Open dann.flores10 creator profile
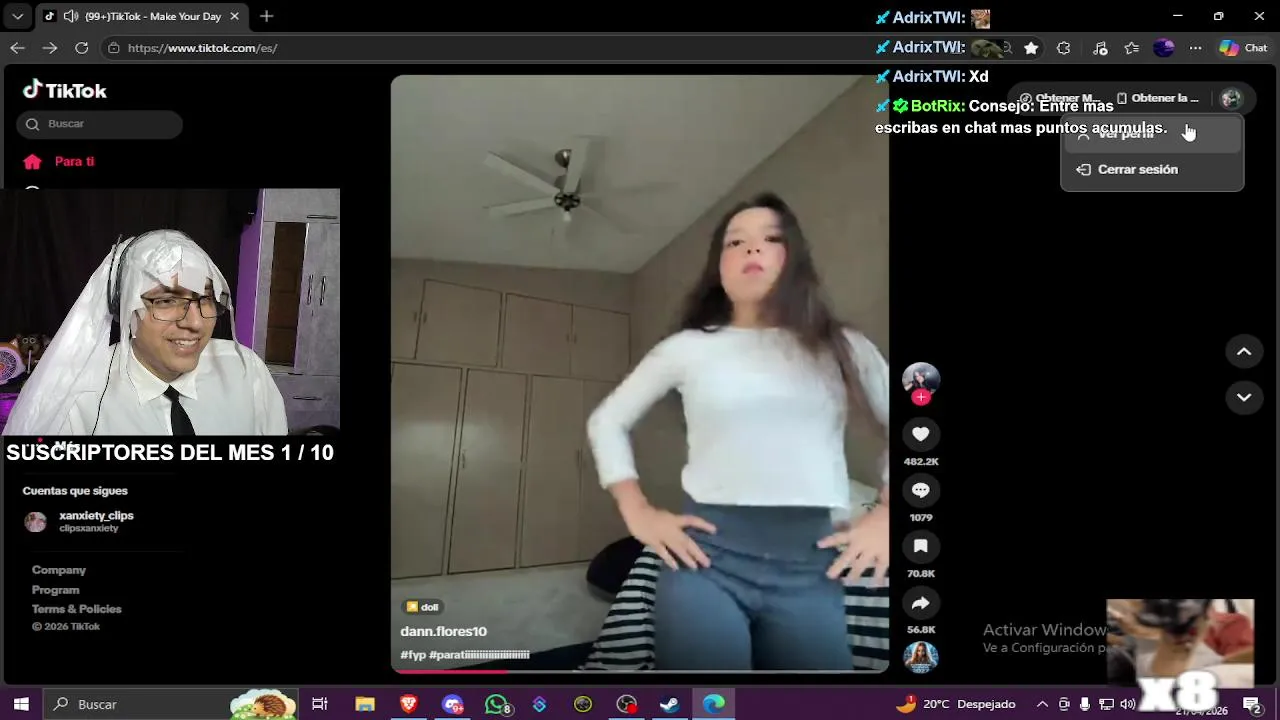 coord(443,631)
